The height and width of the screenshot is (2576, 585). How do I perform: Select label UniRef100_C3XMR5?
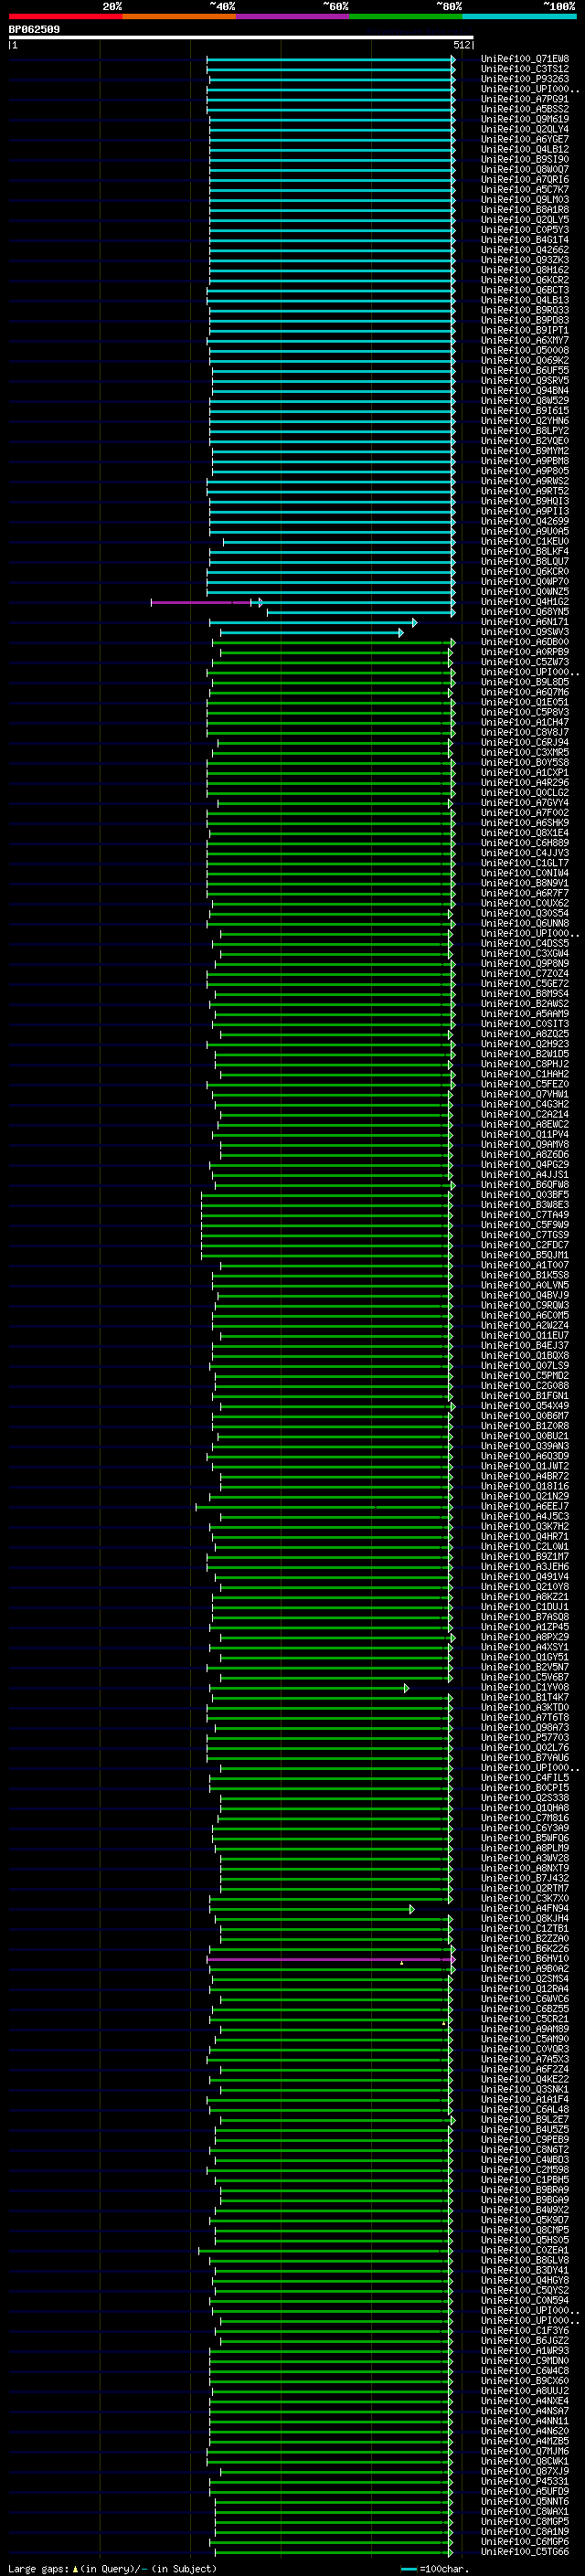coord(525,753)
